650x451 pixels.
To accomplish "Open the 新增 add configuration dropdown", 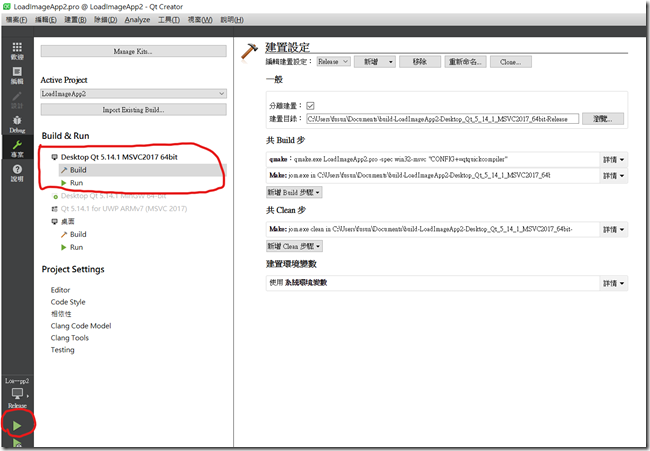I will coord(375,62).
